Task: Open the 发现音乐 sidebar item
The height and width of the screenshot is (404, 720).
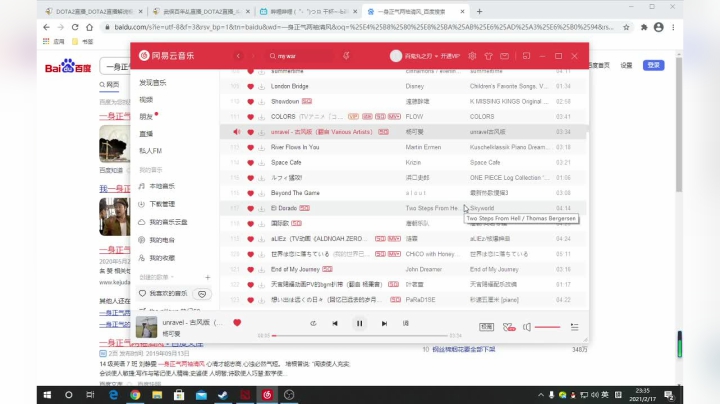Action: pyautogui.click(x=153, y=83)
